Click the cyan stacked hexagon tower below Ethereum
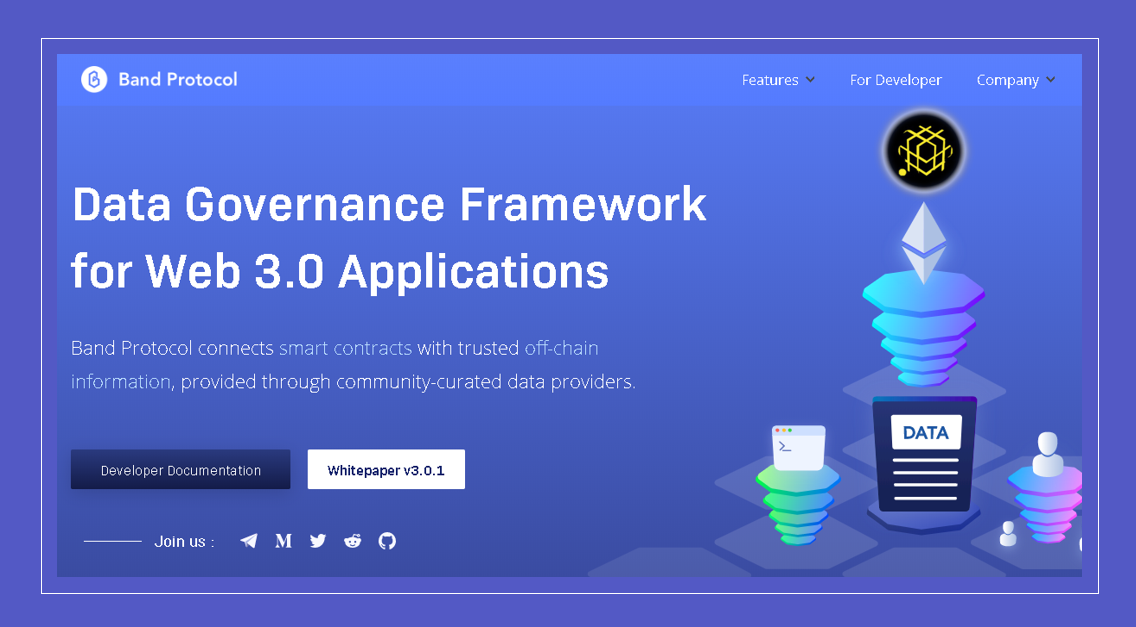The width and height of the screenshot is (1136, 627). coord(924,330)
